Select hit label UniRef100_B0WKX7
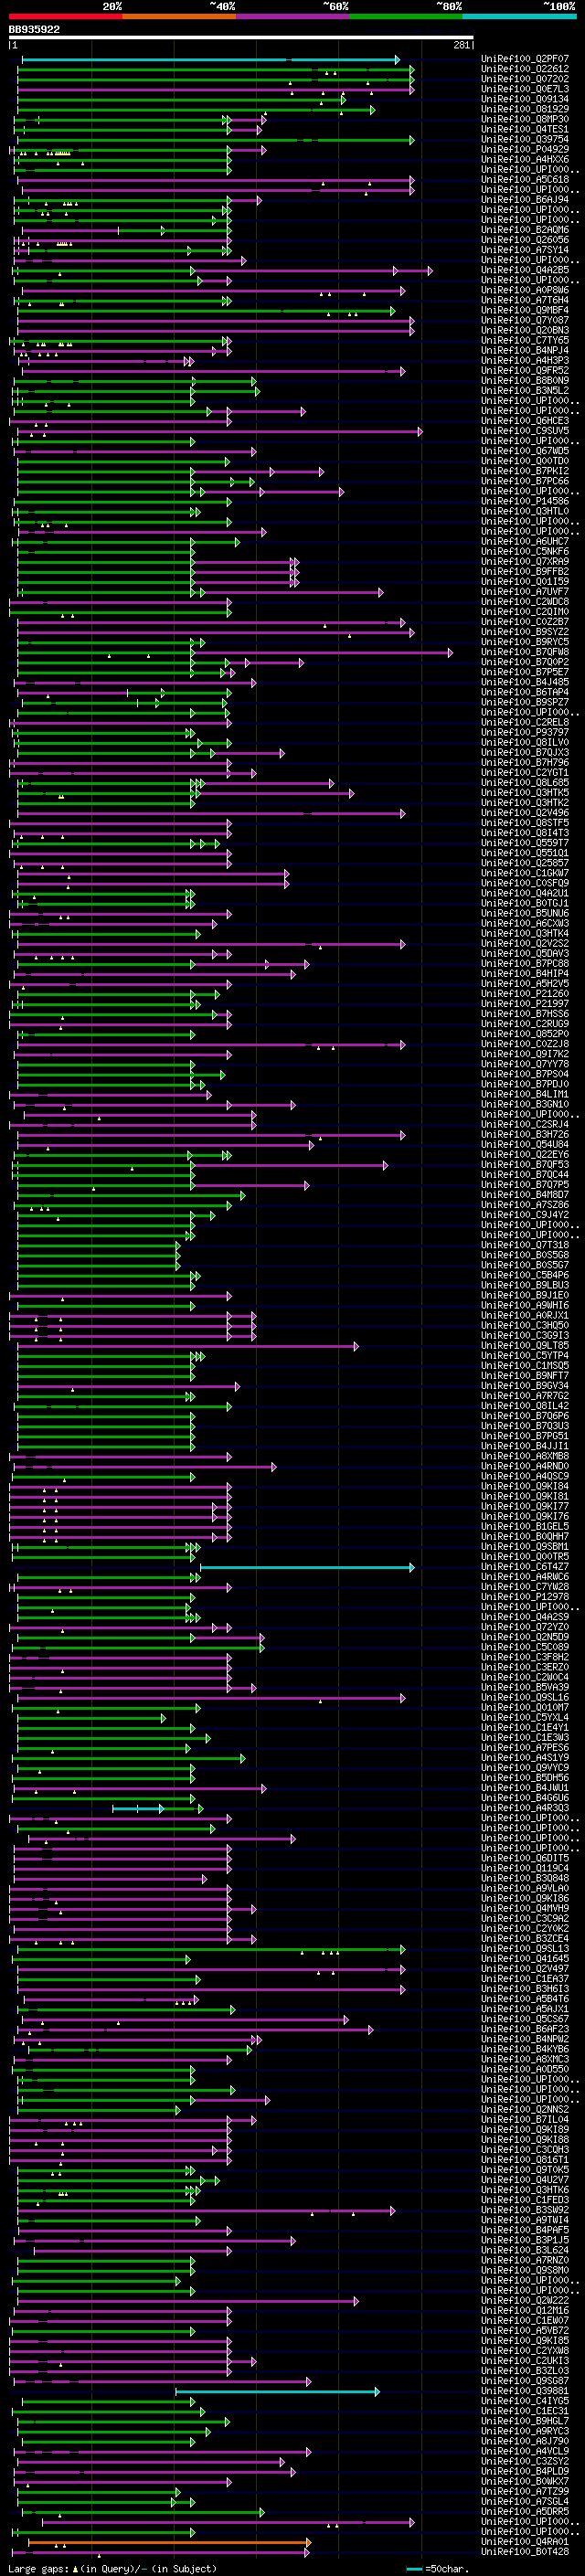The height and width of the screenshot is (2576, 585). click(525, 2481)
